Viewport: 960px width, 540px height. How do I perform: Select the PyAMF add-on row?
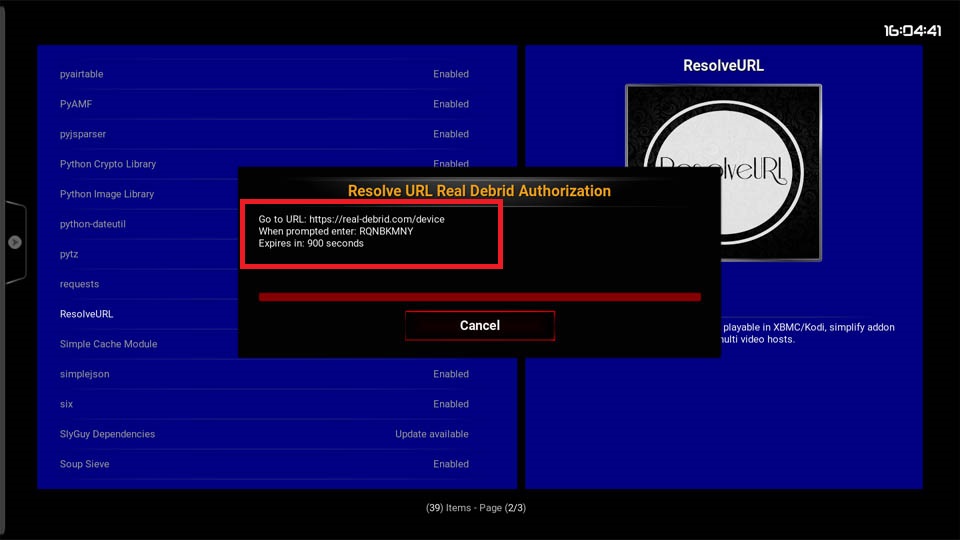coord(264,104)
